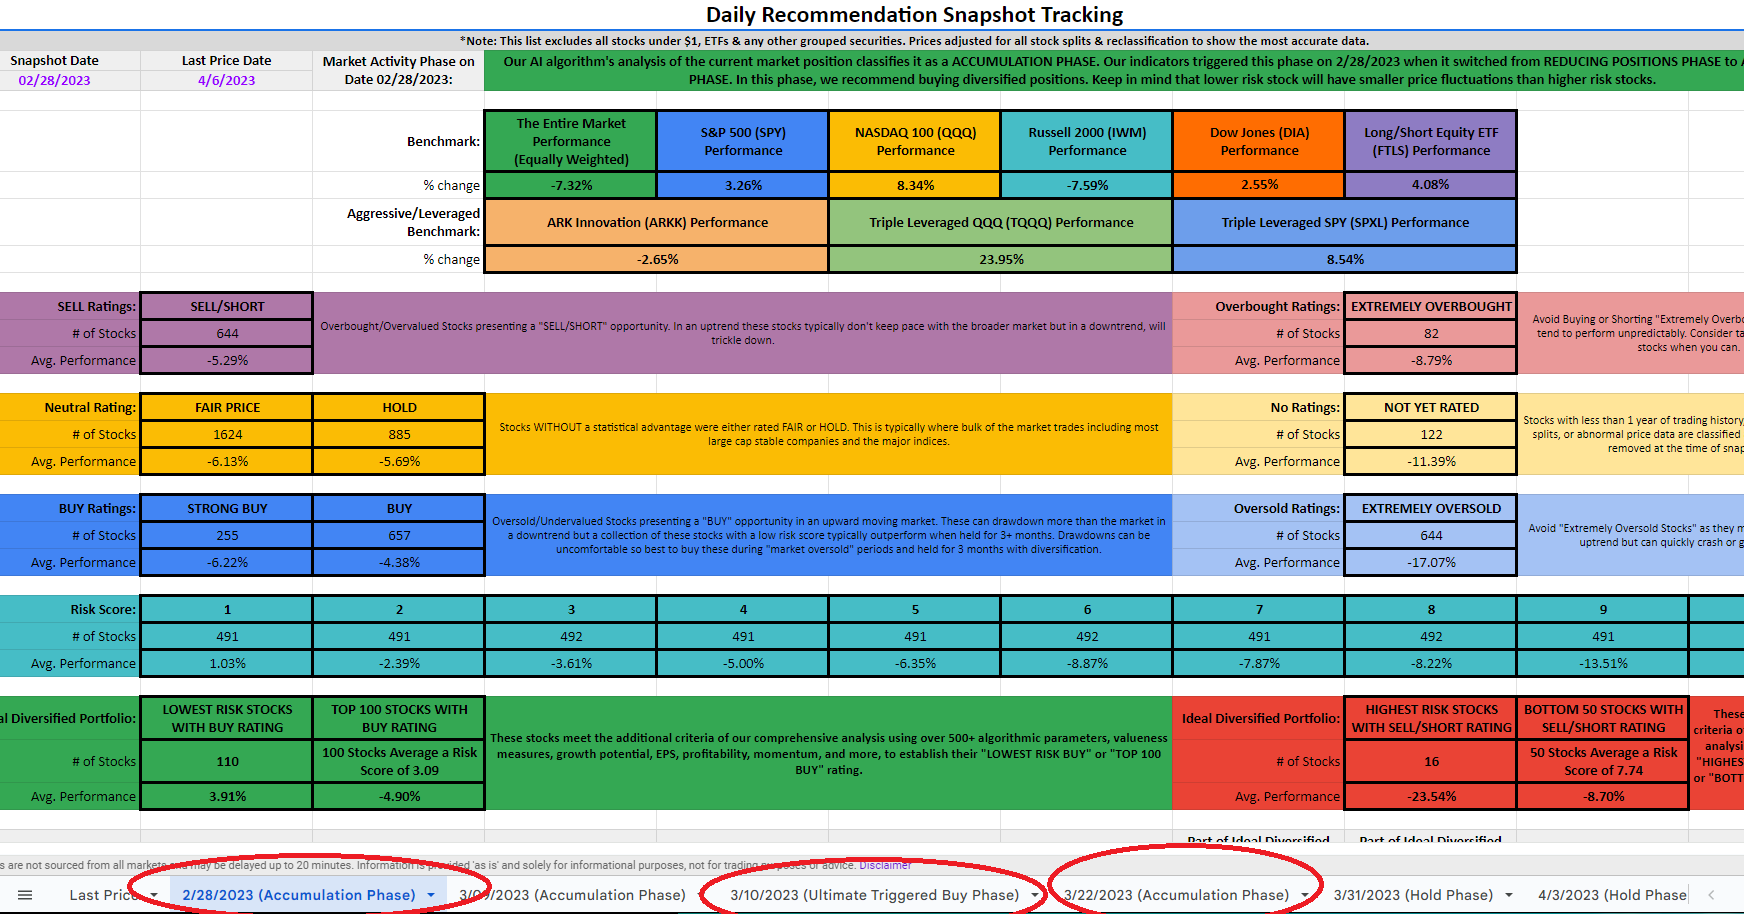The width and height of the screenshot is (1744, 914).
Task: Select the 1624 fair price stocks cell
Action: (227, 435)
